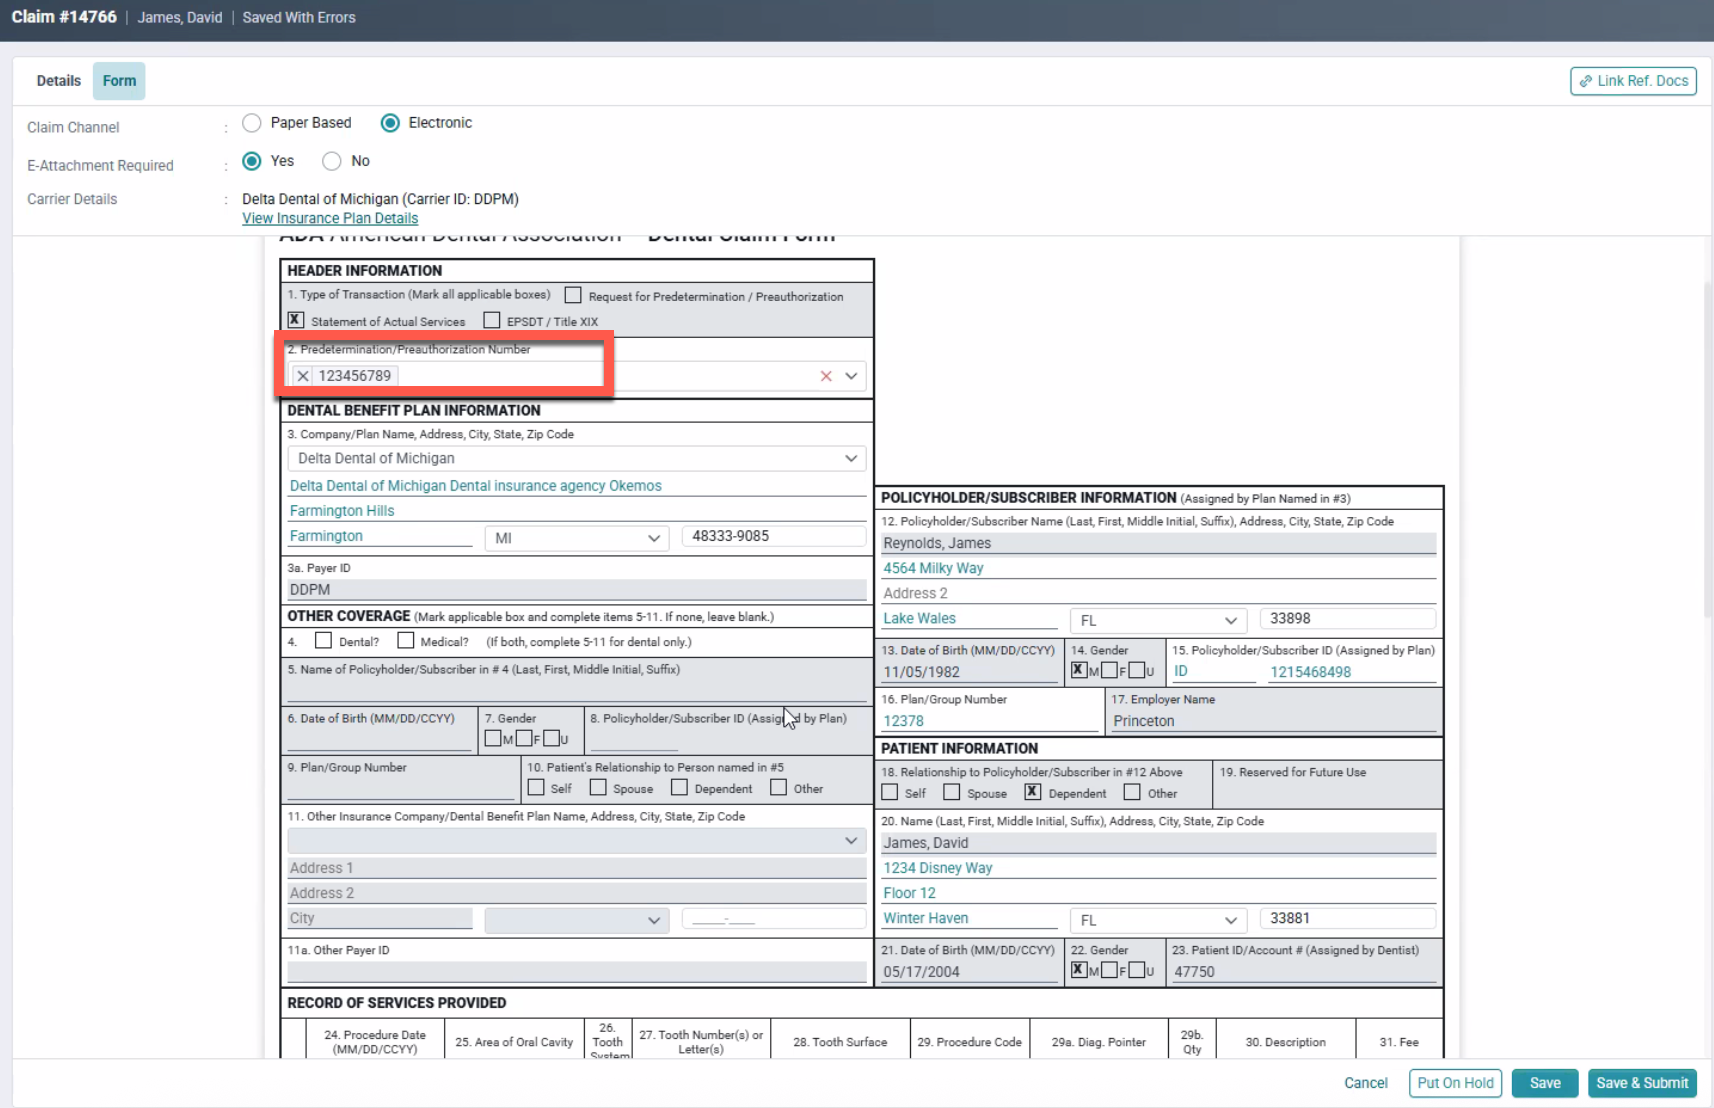1714x1108 pixels.
Task: Save the claim form
Action: point(1545,1083)
